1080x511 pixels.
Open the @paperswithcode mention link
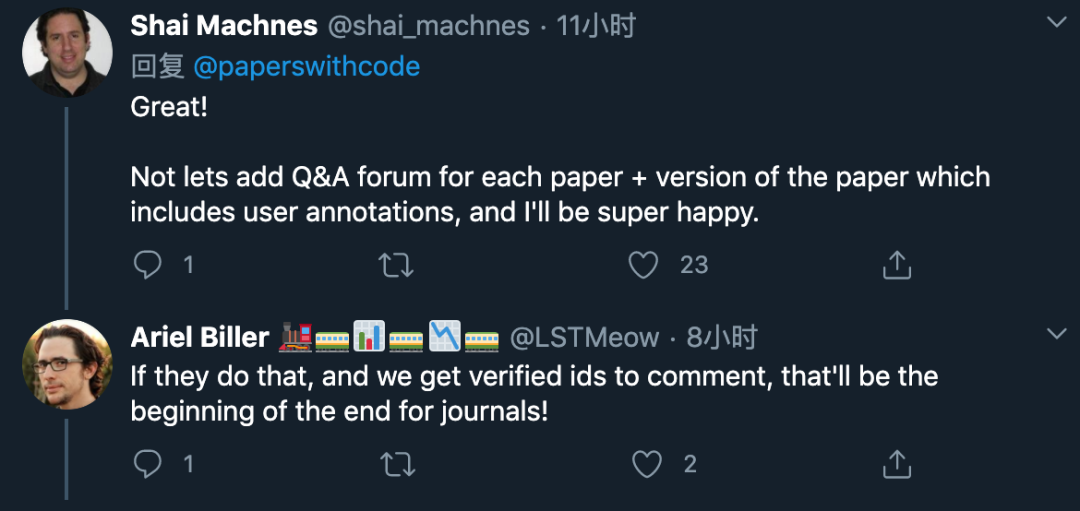pyautogui.click(x=306, y=66)
